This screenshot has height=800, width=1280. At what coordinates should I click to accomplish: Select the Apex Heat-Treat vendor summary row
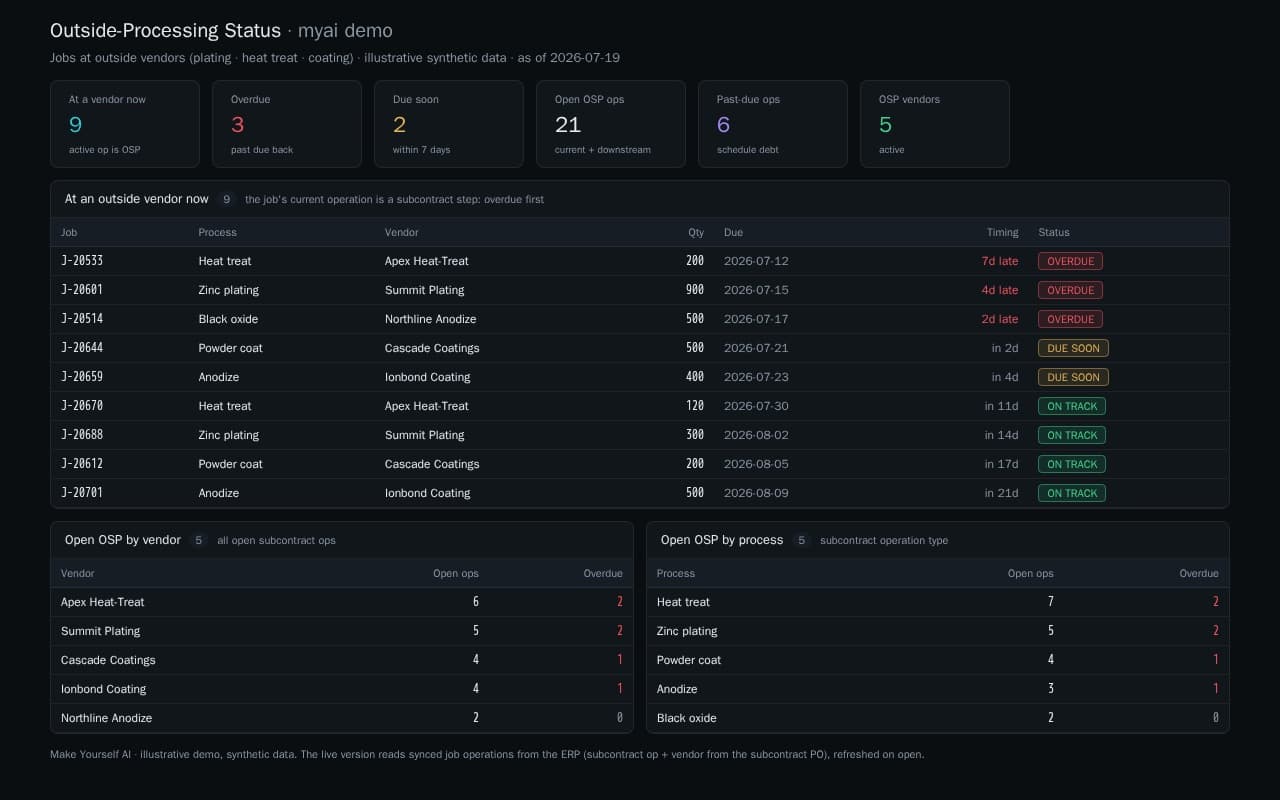pyautogui.click(x=342, y=602)
